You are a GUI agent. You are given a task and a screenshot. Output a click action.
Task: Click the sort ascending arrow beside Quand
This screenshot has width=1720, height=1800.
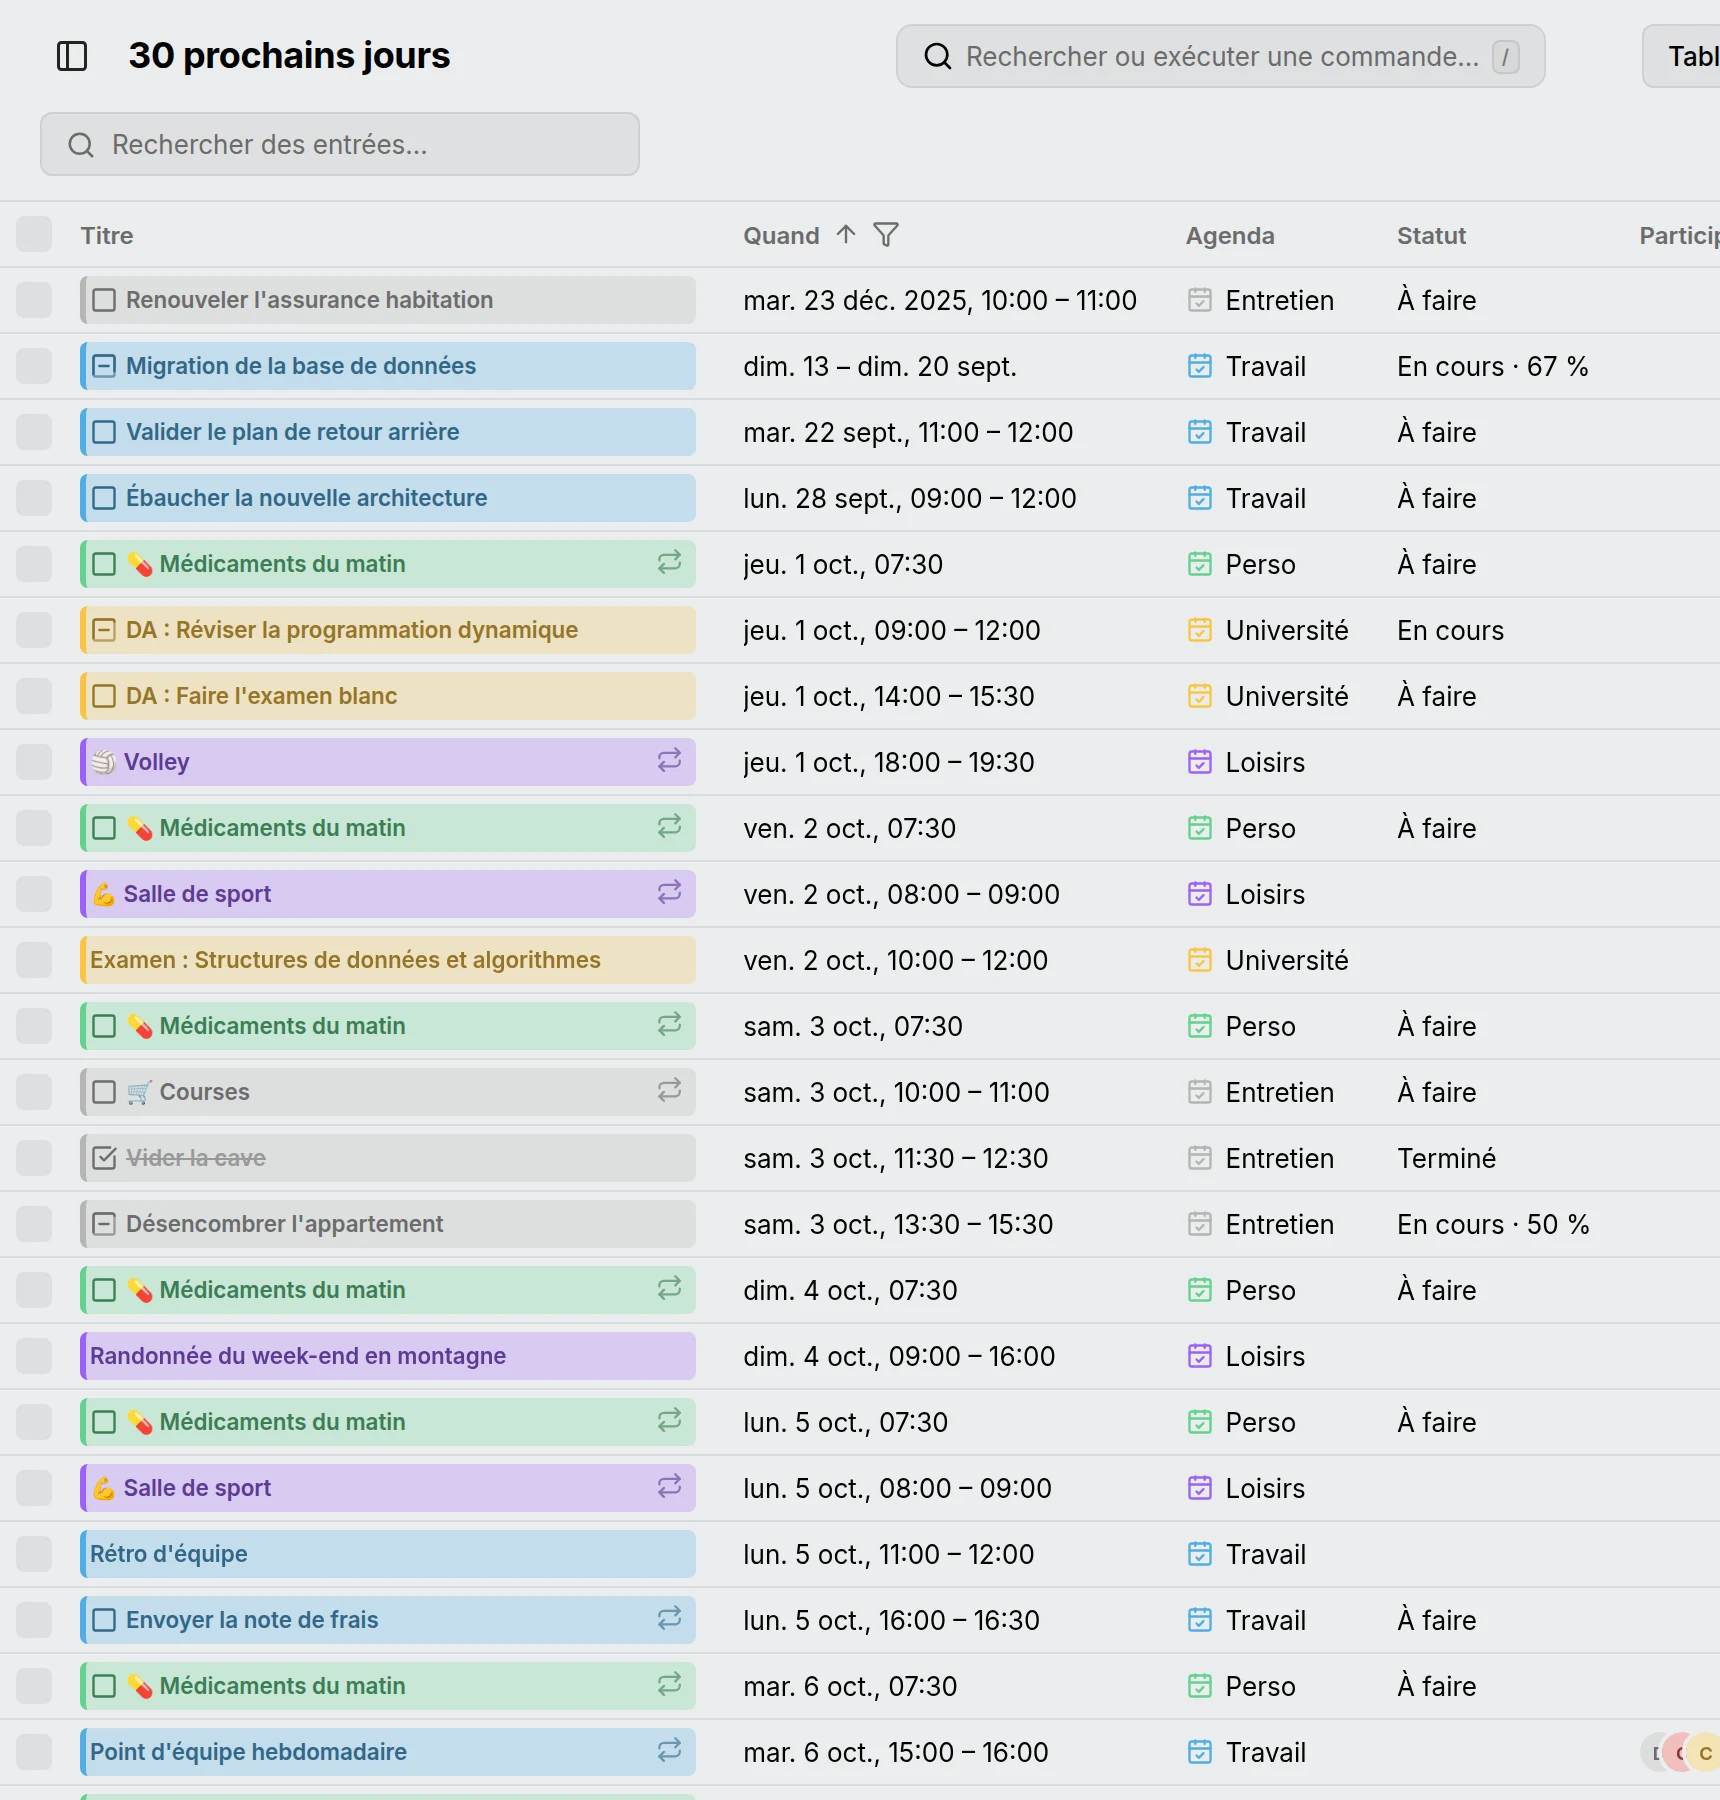[x=846, y=235]
